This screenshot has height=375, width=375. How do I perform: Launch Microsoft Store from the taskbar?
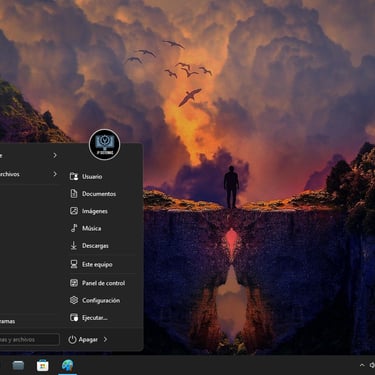tap(43, 366)
